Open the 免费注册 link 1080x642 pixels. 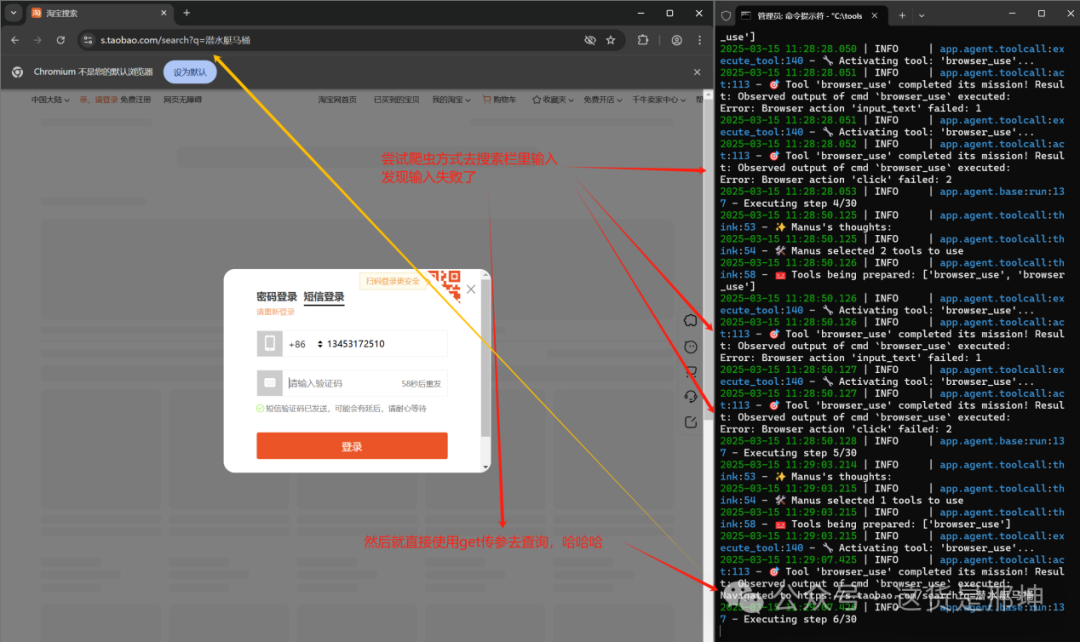click(135, 100)
